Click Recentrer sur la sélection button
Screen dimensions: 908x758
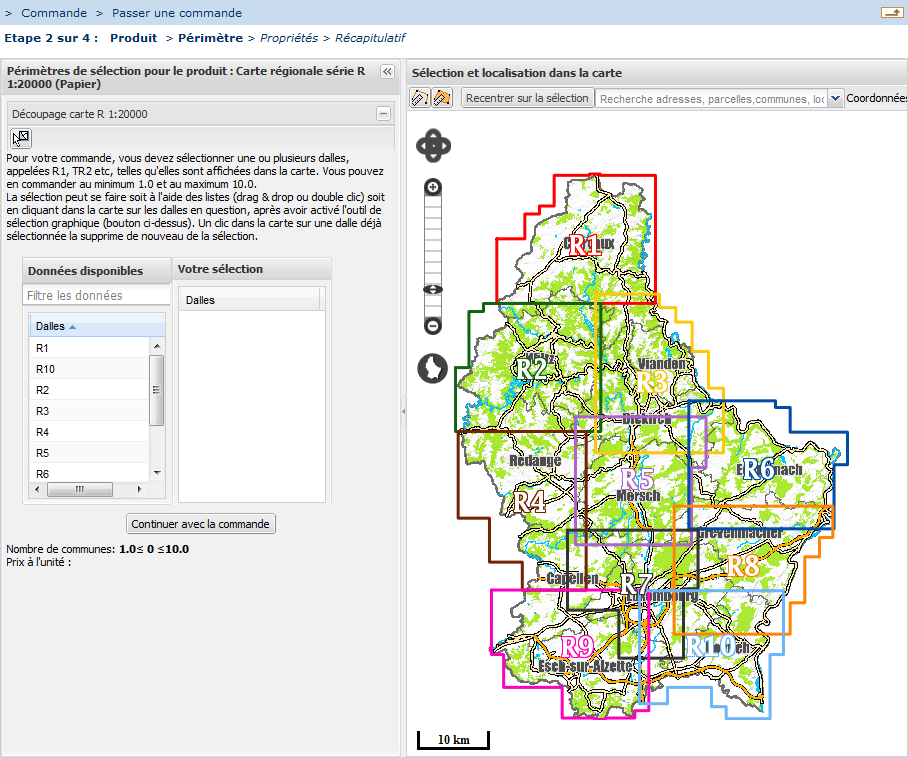[x=527, y=98]
